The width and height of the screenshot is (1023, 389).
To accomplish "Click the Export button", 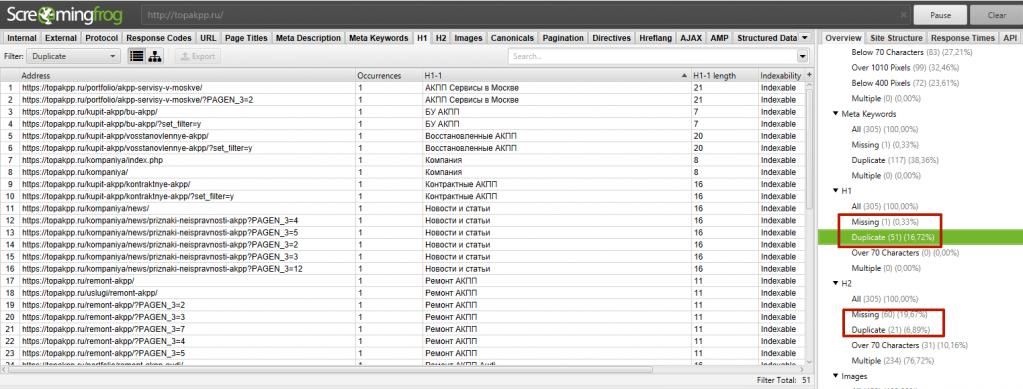I will (198, 56).
